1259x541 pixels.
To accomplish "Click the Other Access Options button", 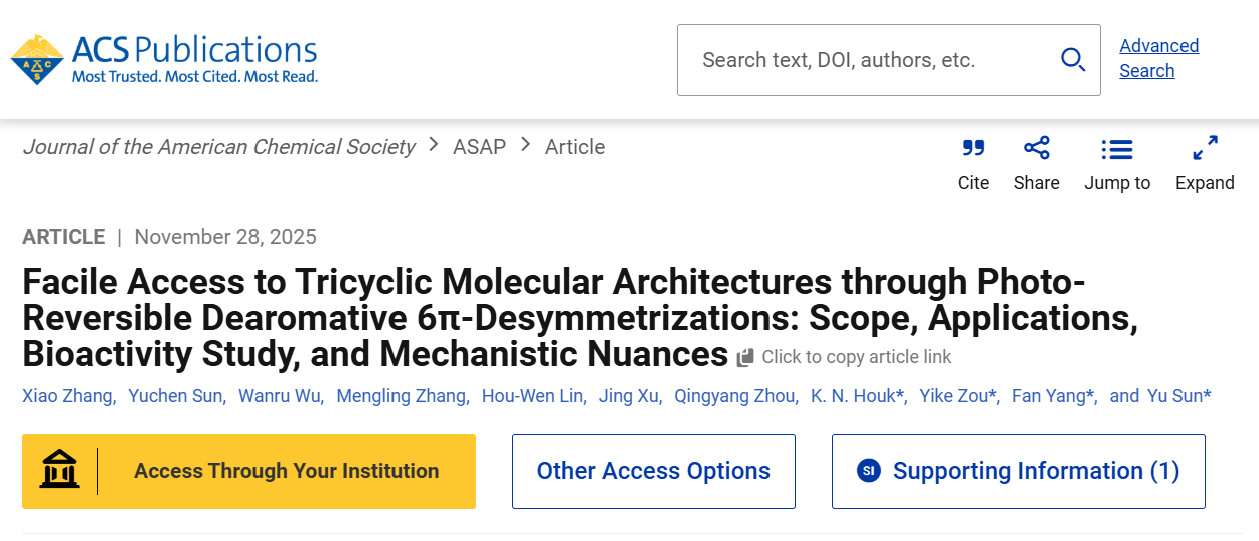I will 653,471.
